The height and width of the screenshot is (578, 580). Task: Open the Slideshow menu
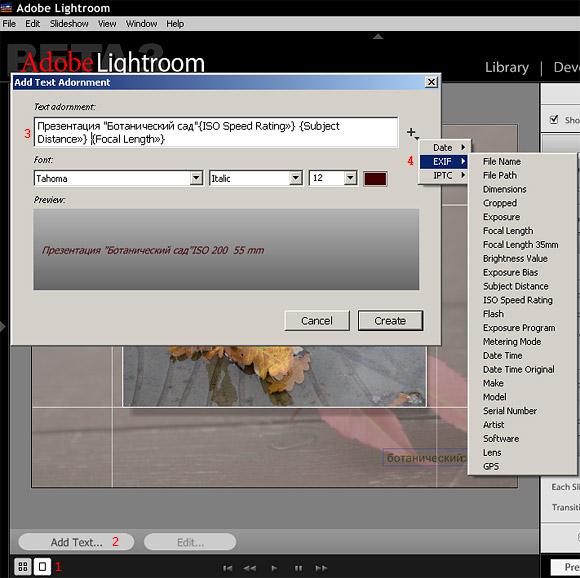click(x=69, y=24)
